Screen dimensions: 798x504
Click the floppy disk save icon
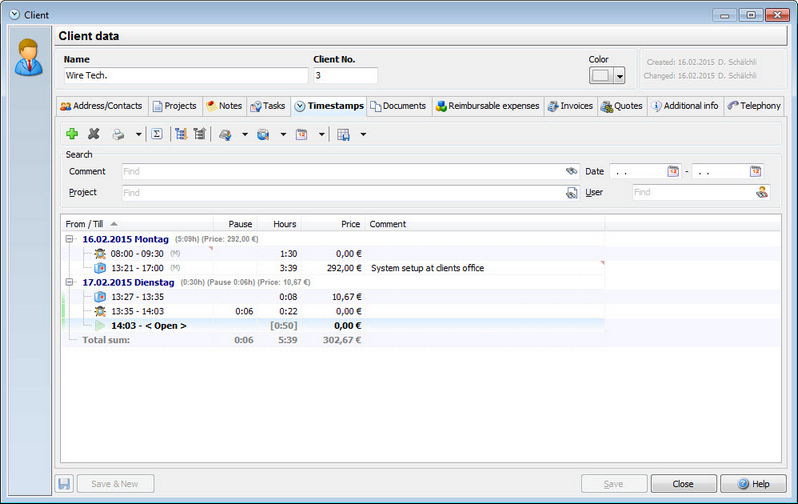coord(64,484)
